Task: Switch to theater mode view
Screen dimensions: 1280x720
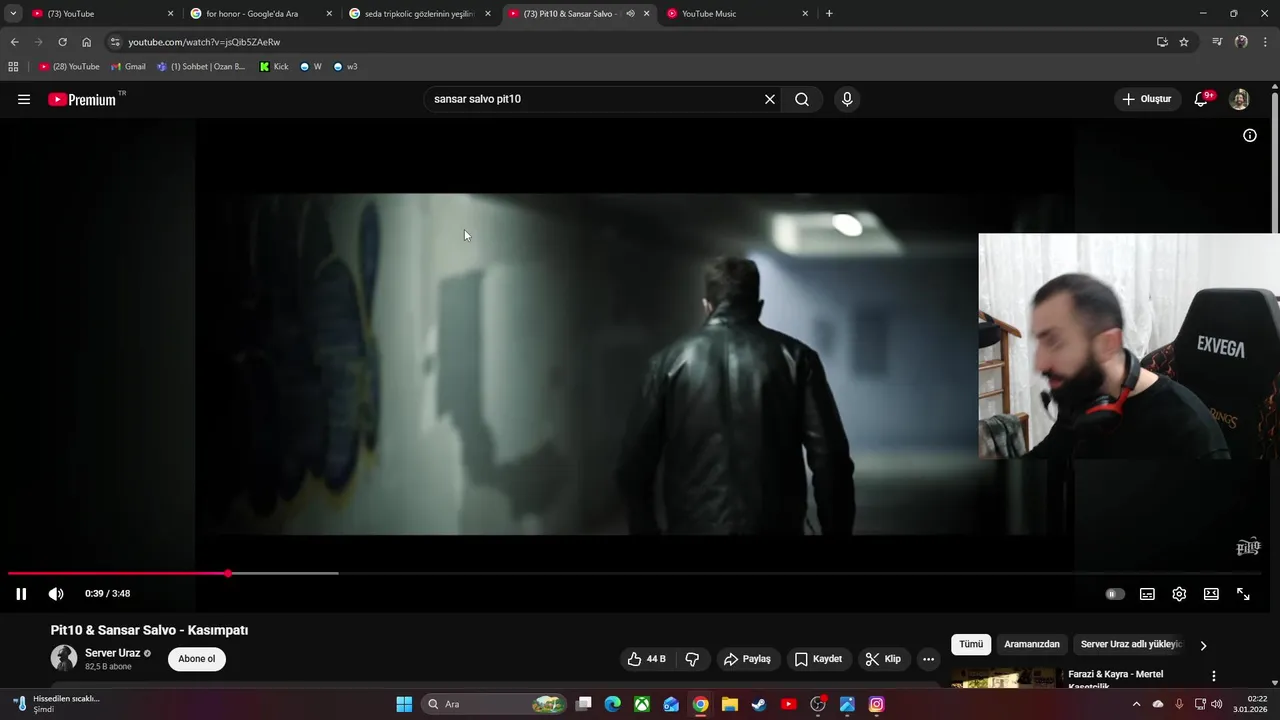Action: (1211, 594)
